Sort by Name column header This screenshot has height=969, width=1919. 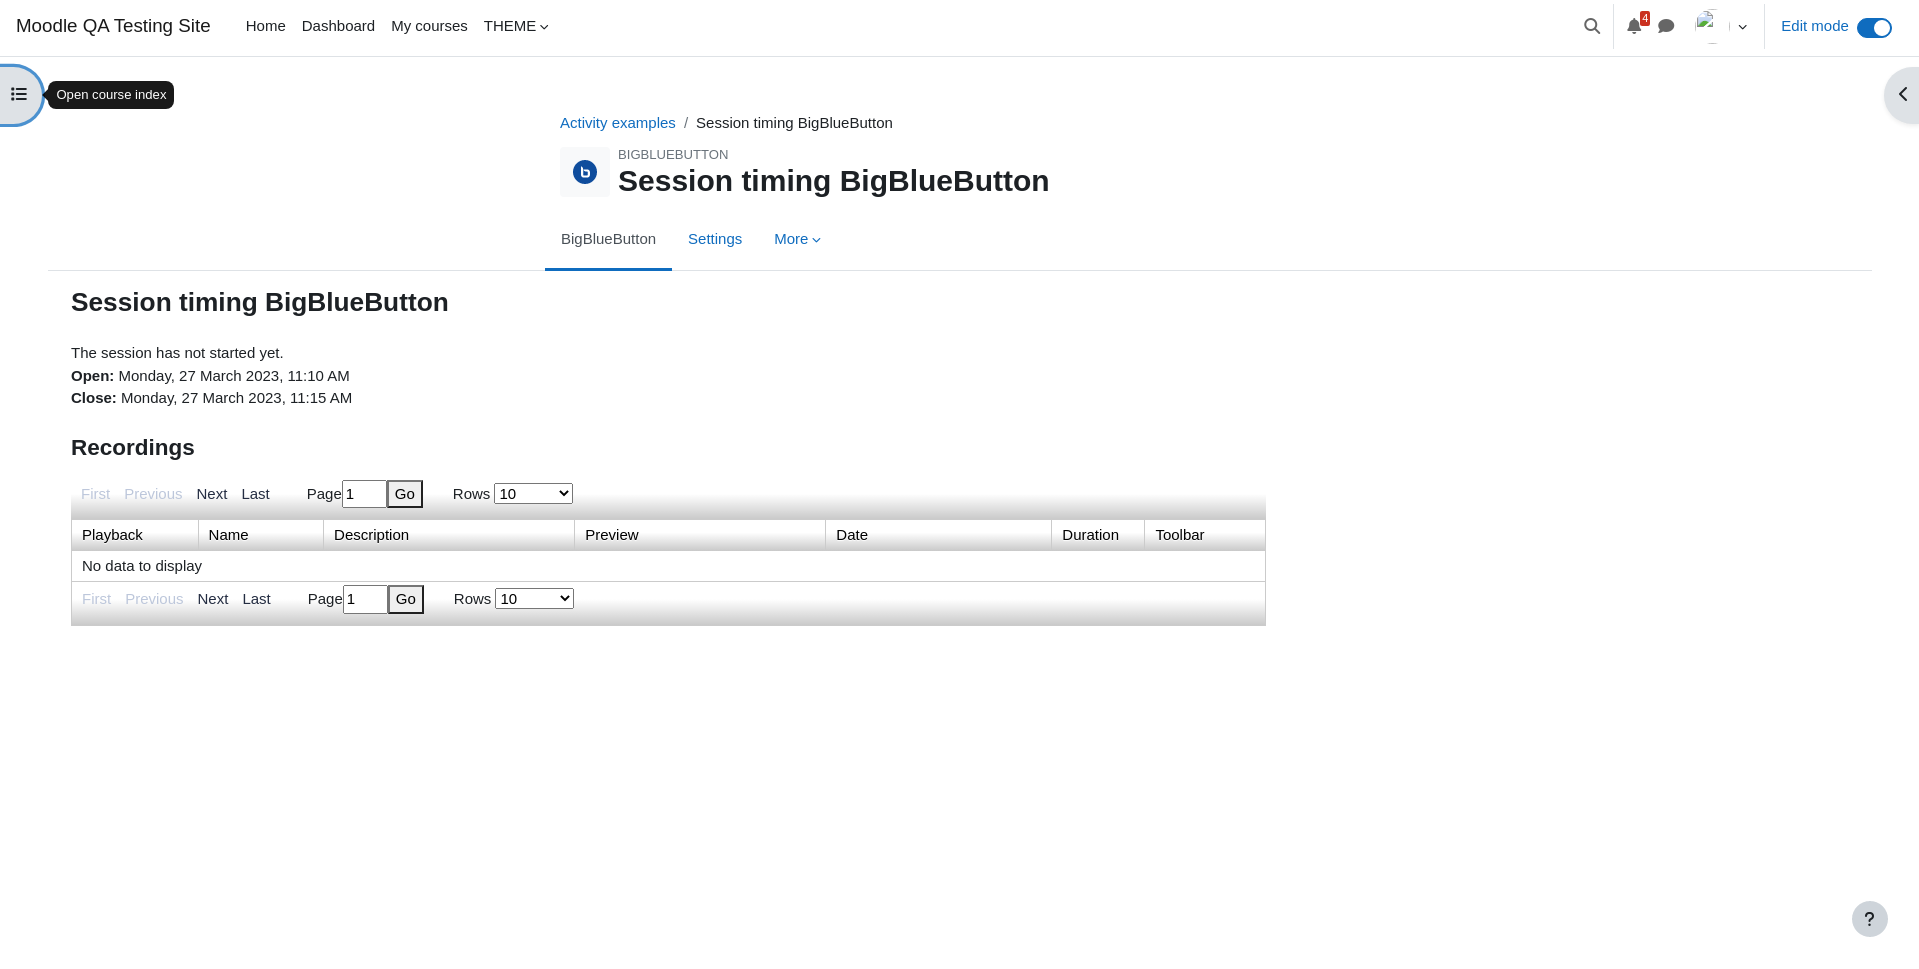pyautogui.click(x=261, y=535)
